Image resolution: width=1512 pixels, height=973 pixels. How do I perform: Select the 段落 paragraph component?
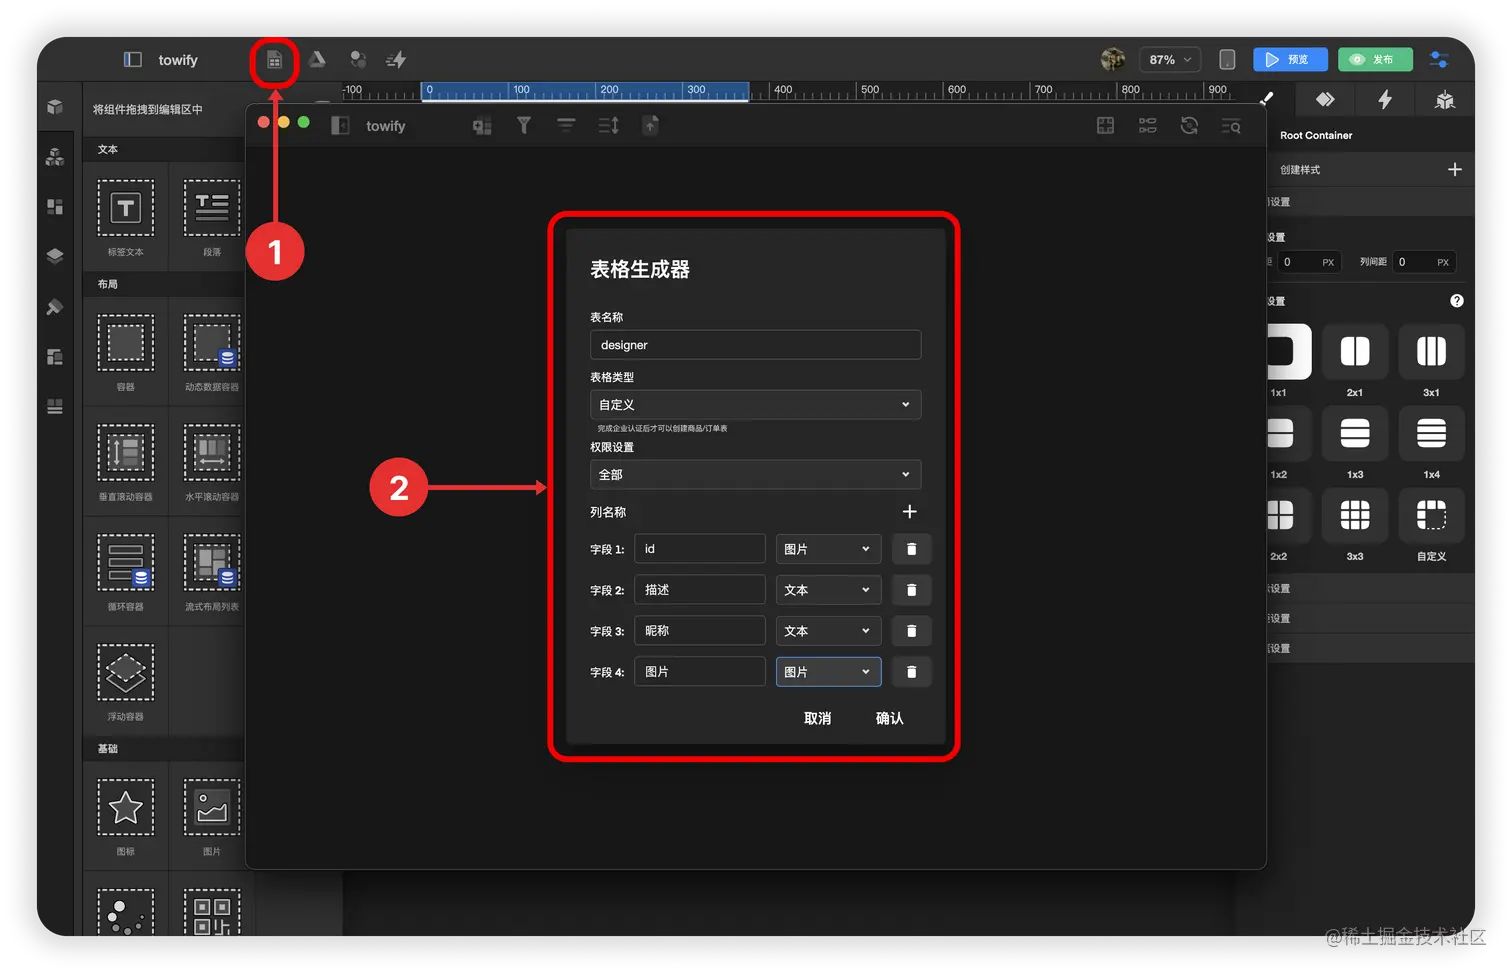pos(212,217)
